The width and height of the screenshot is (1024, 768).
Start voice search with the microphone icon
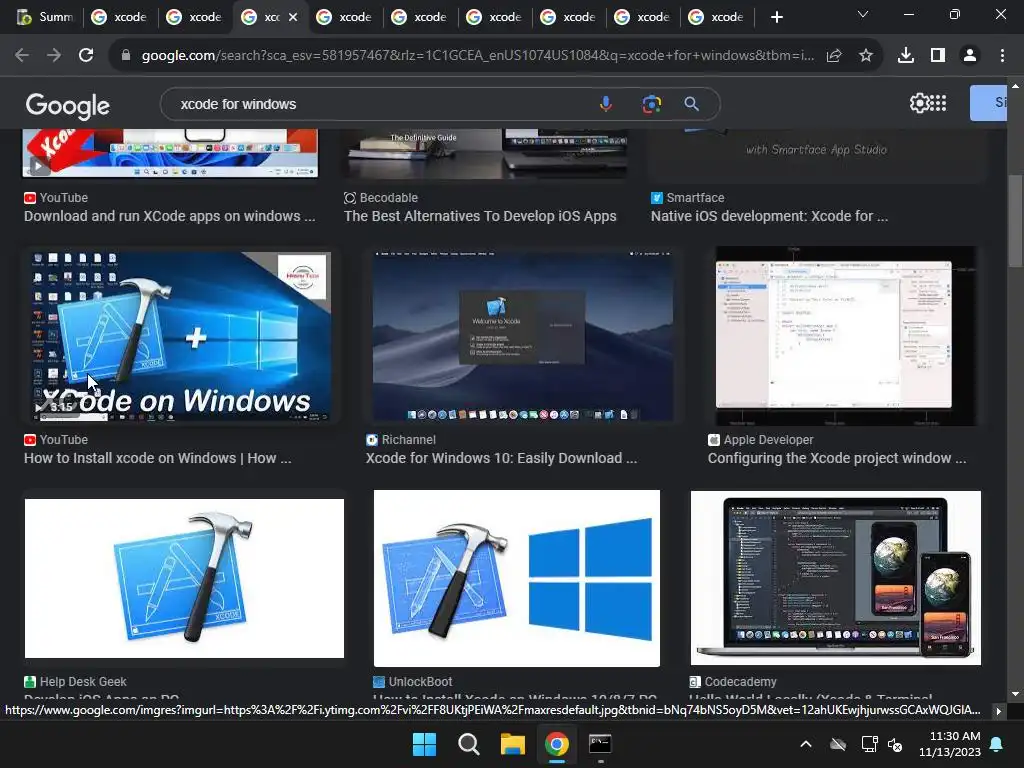[x=606, y=104]
